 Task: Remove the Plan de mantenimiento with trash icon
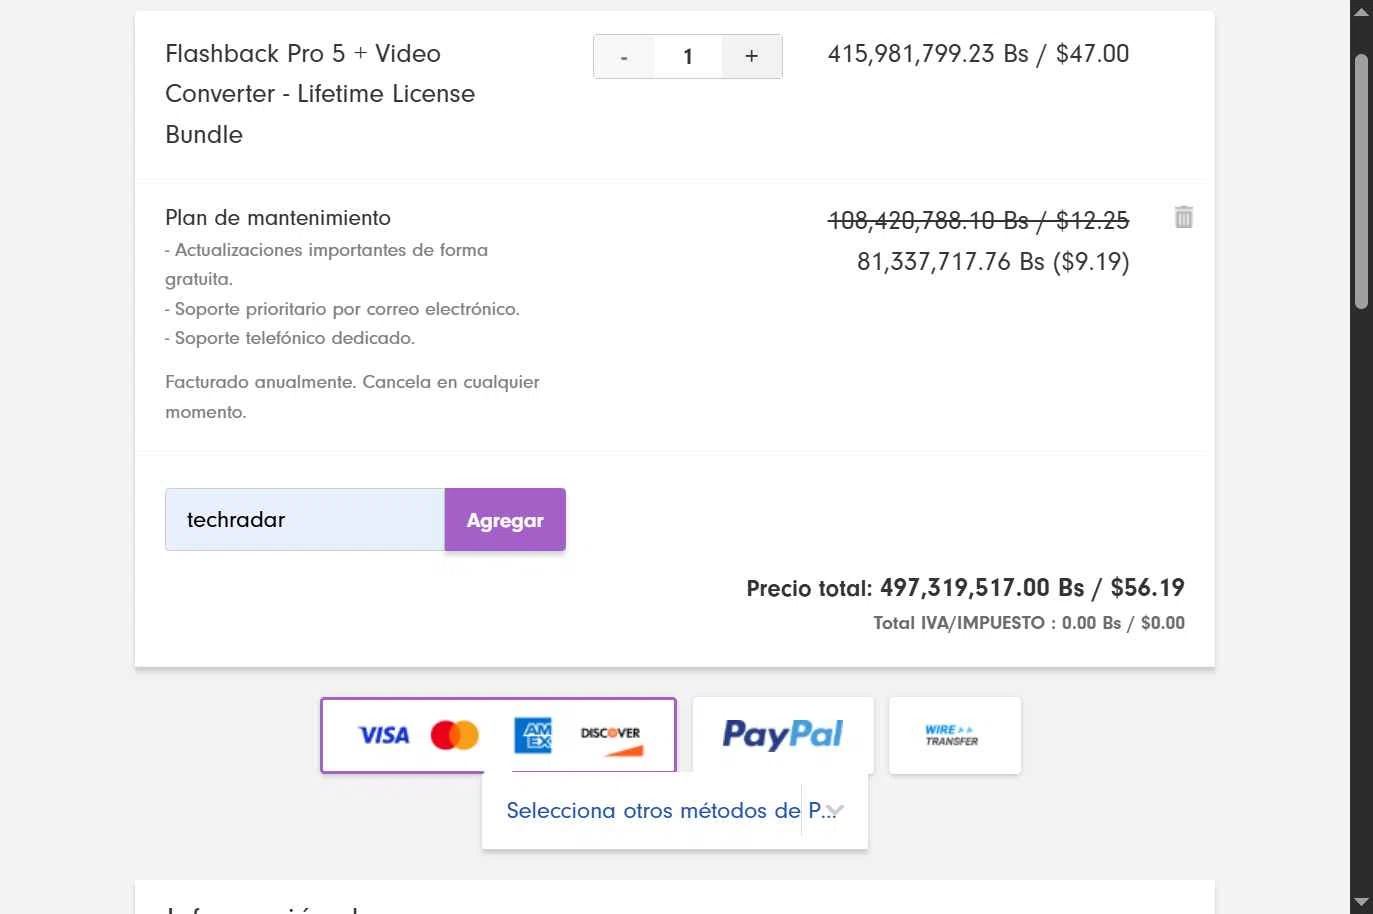tap(1184, 217)
